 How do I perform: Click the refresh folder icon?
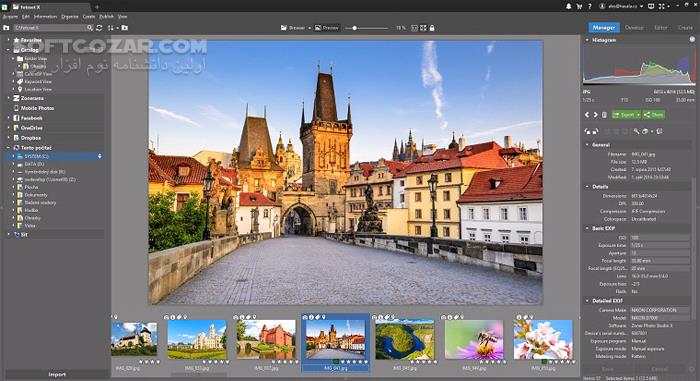[x=99, y=28]
